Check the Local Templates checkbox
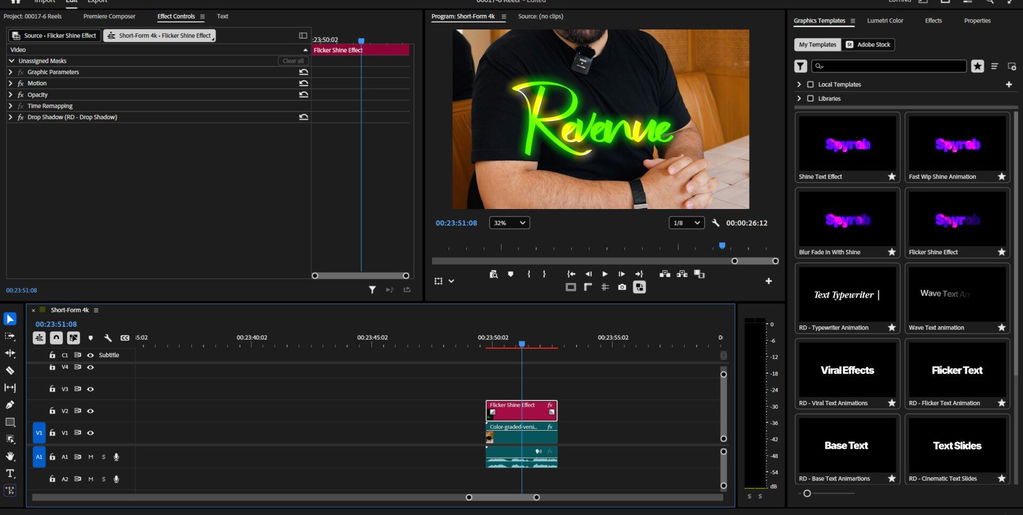Viewport: 1023px width, 515px height. click(x=810, y=84)
